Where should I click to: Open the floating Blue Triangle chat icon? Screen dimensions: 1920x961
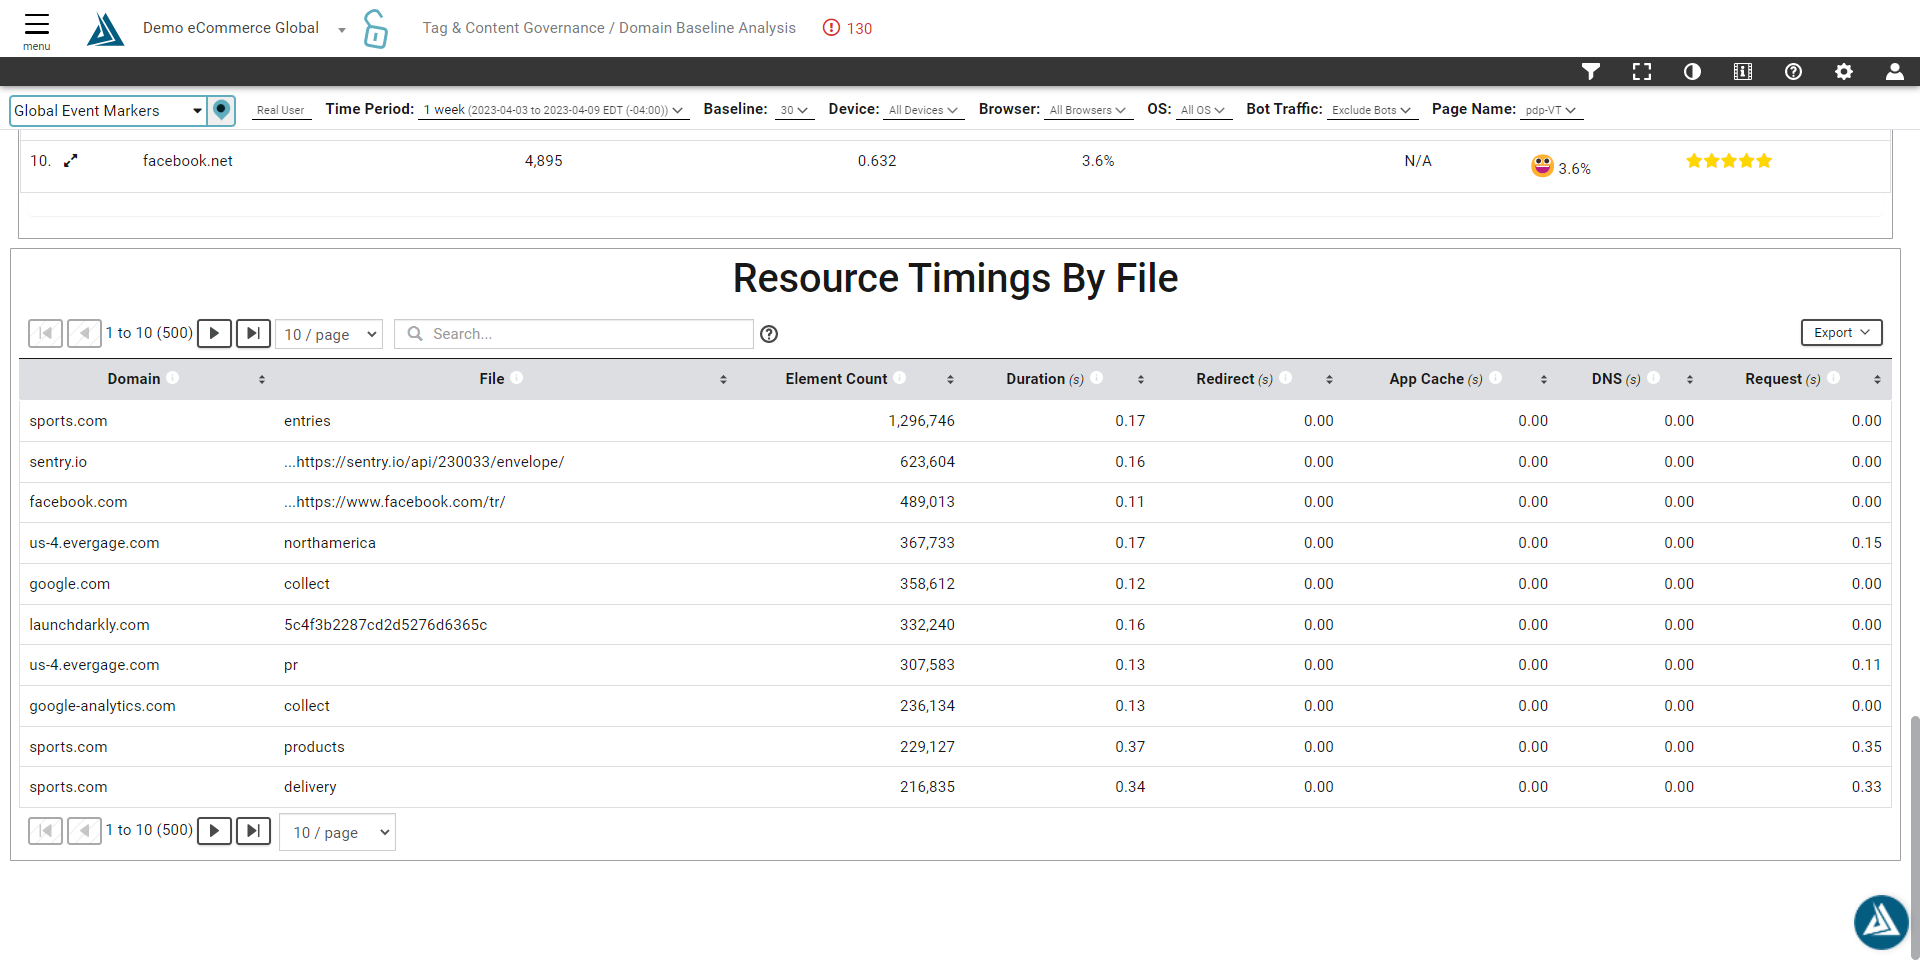pyautogui.click(x=1881, y=922)
